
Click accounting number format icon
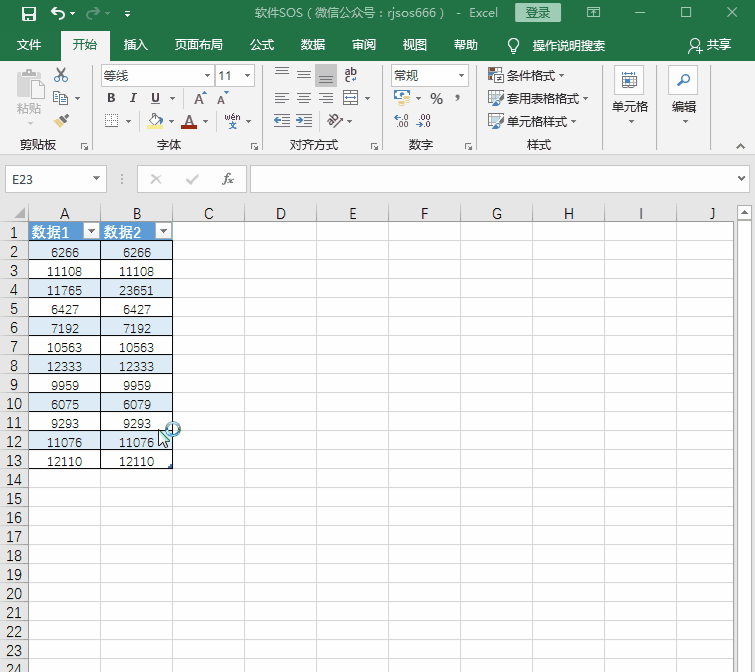tap(402, 98)
